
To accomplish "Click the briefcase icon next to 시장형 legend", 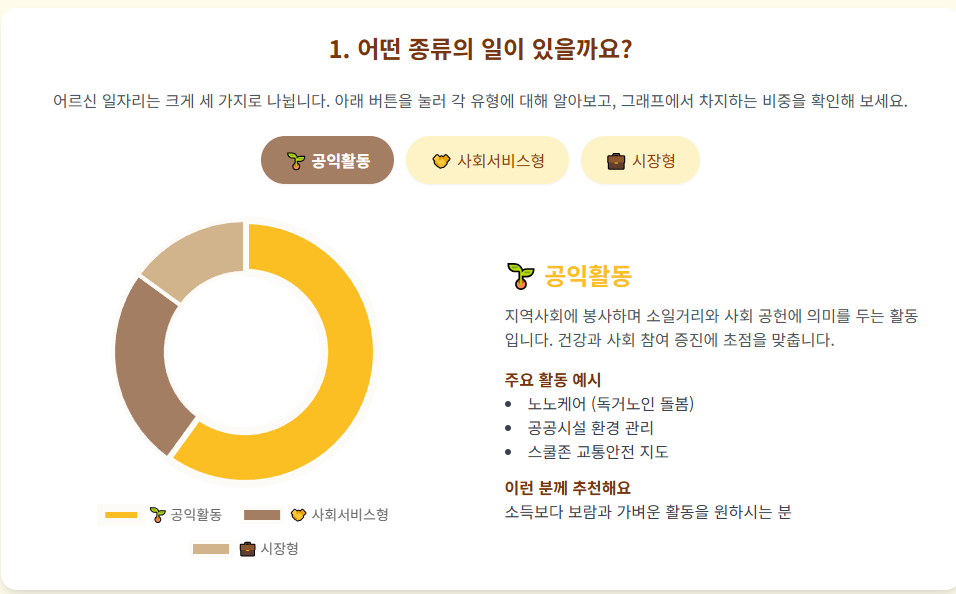I will (246, 549).
